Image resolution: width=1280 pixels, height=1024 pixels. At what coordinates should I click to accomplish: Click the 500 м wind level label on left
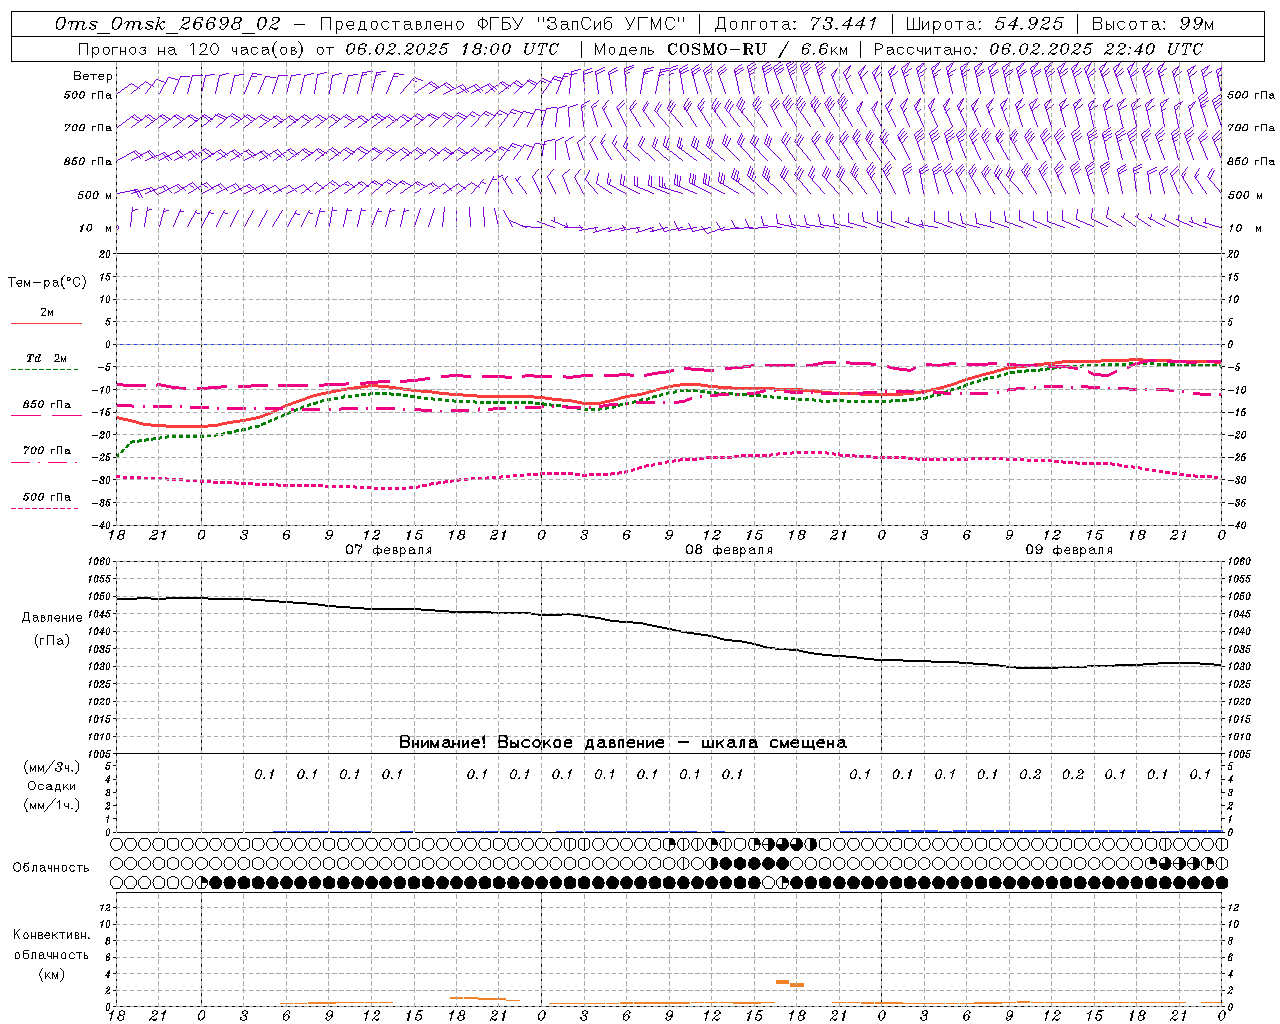tap(96, 195)
